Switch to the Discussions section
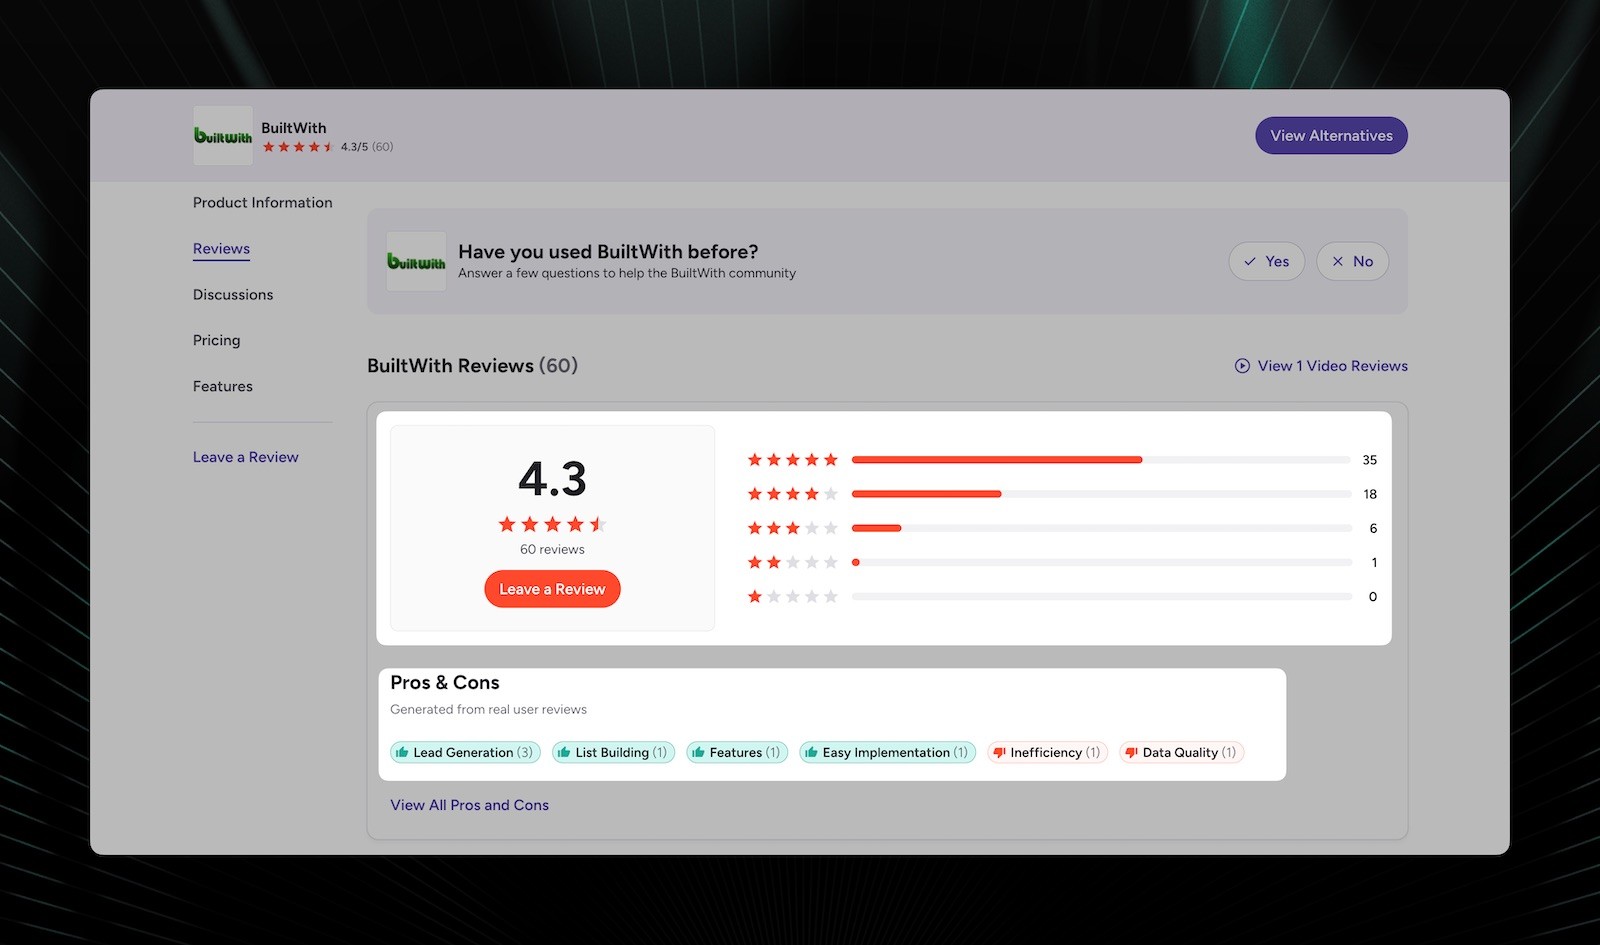This screenshot has width=1600, height=945. (x=232, y=294)
